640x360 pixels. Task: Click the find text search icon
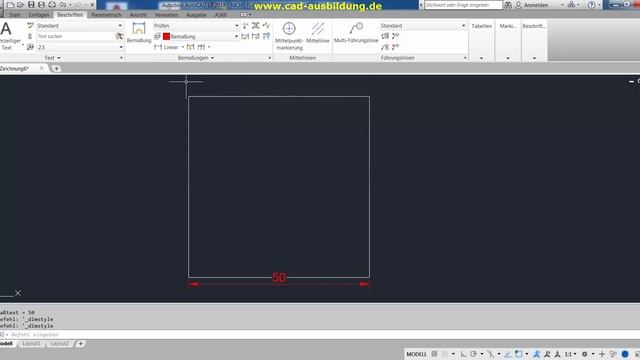point(119,36)
